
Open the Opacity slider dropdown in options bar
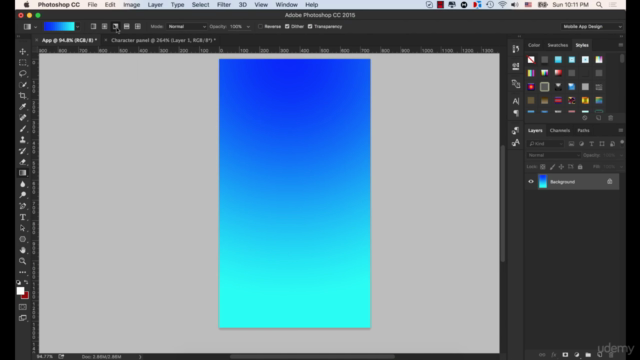tap(248, 27)
